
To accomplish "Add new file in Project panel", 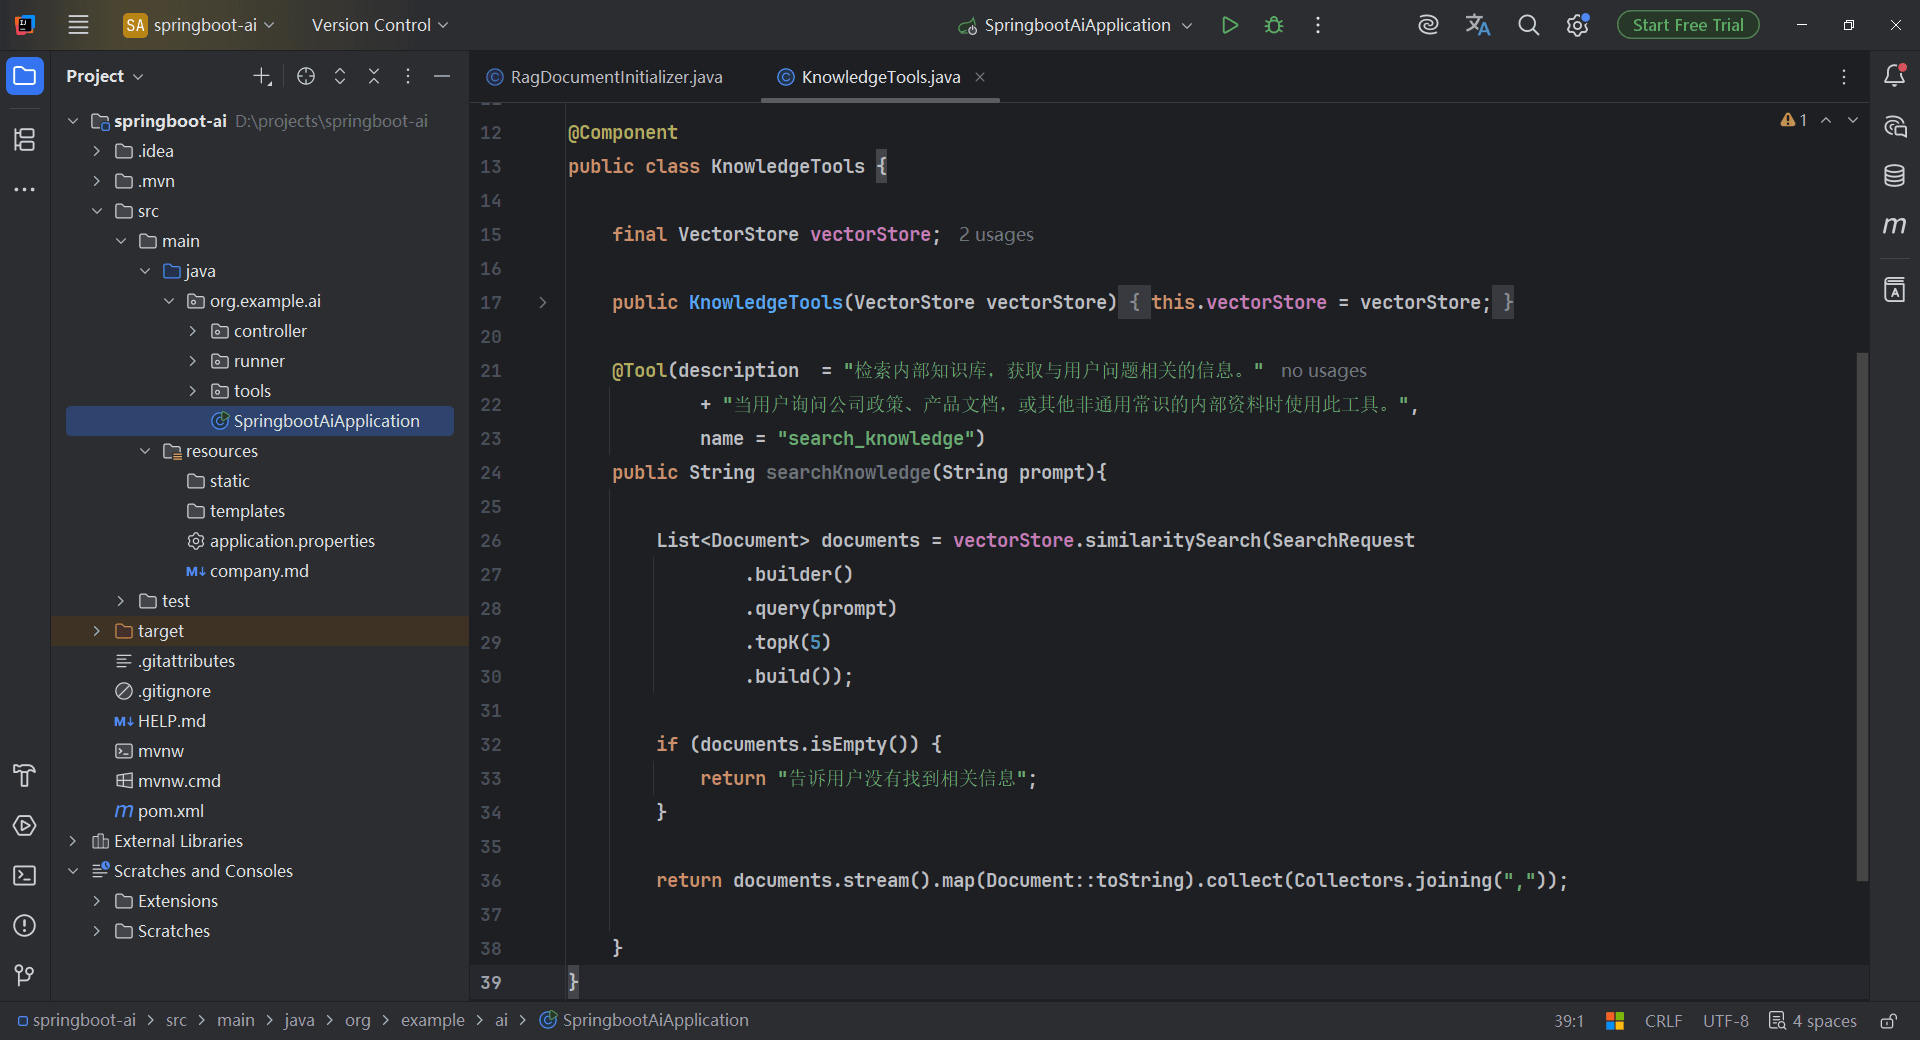I will [262, 76].
